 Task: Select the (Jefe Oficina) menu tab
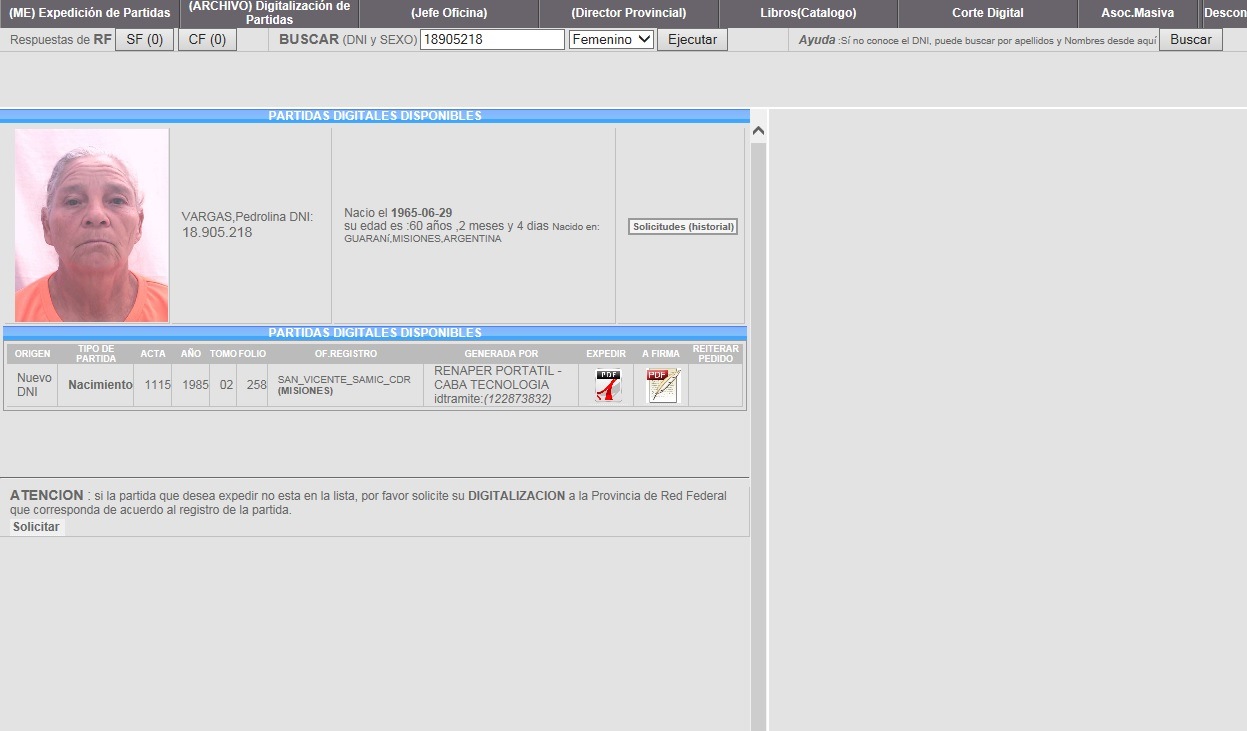449,13
